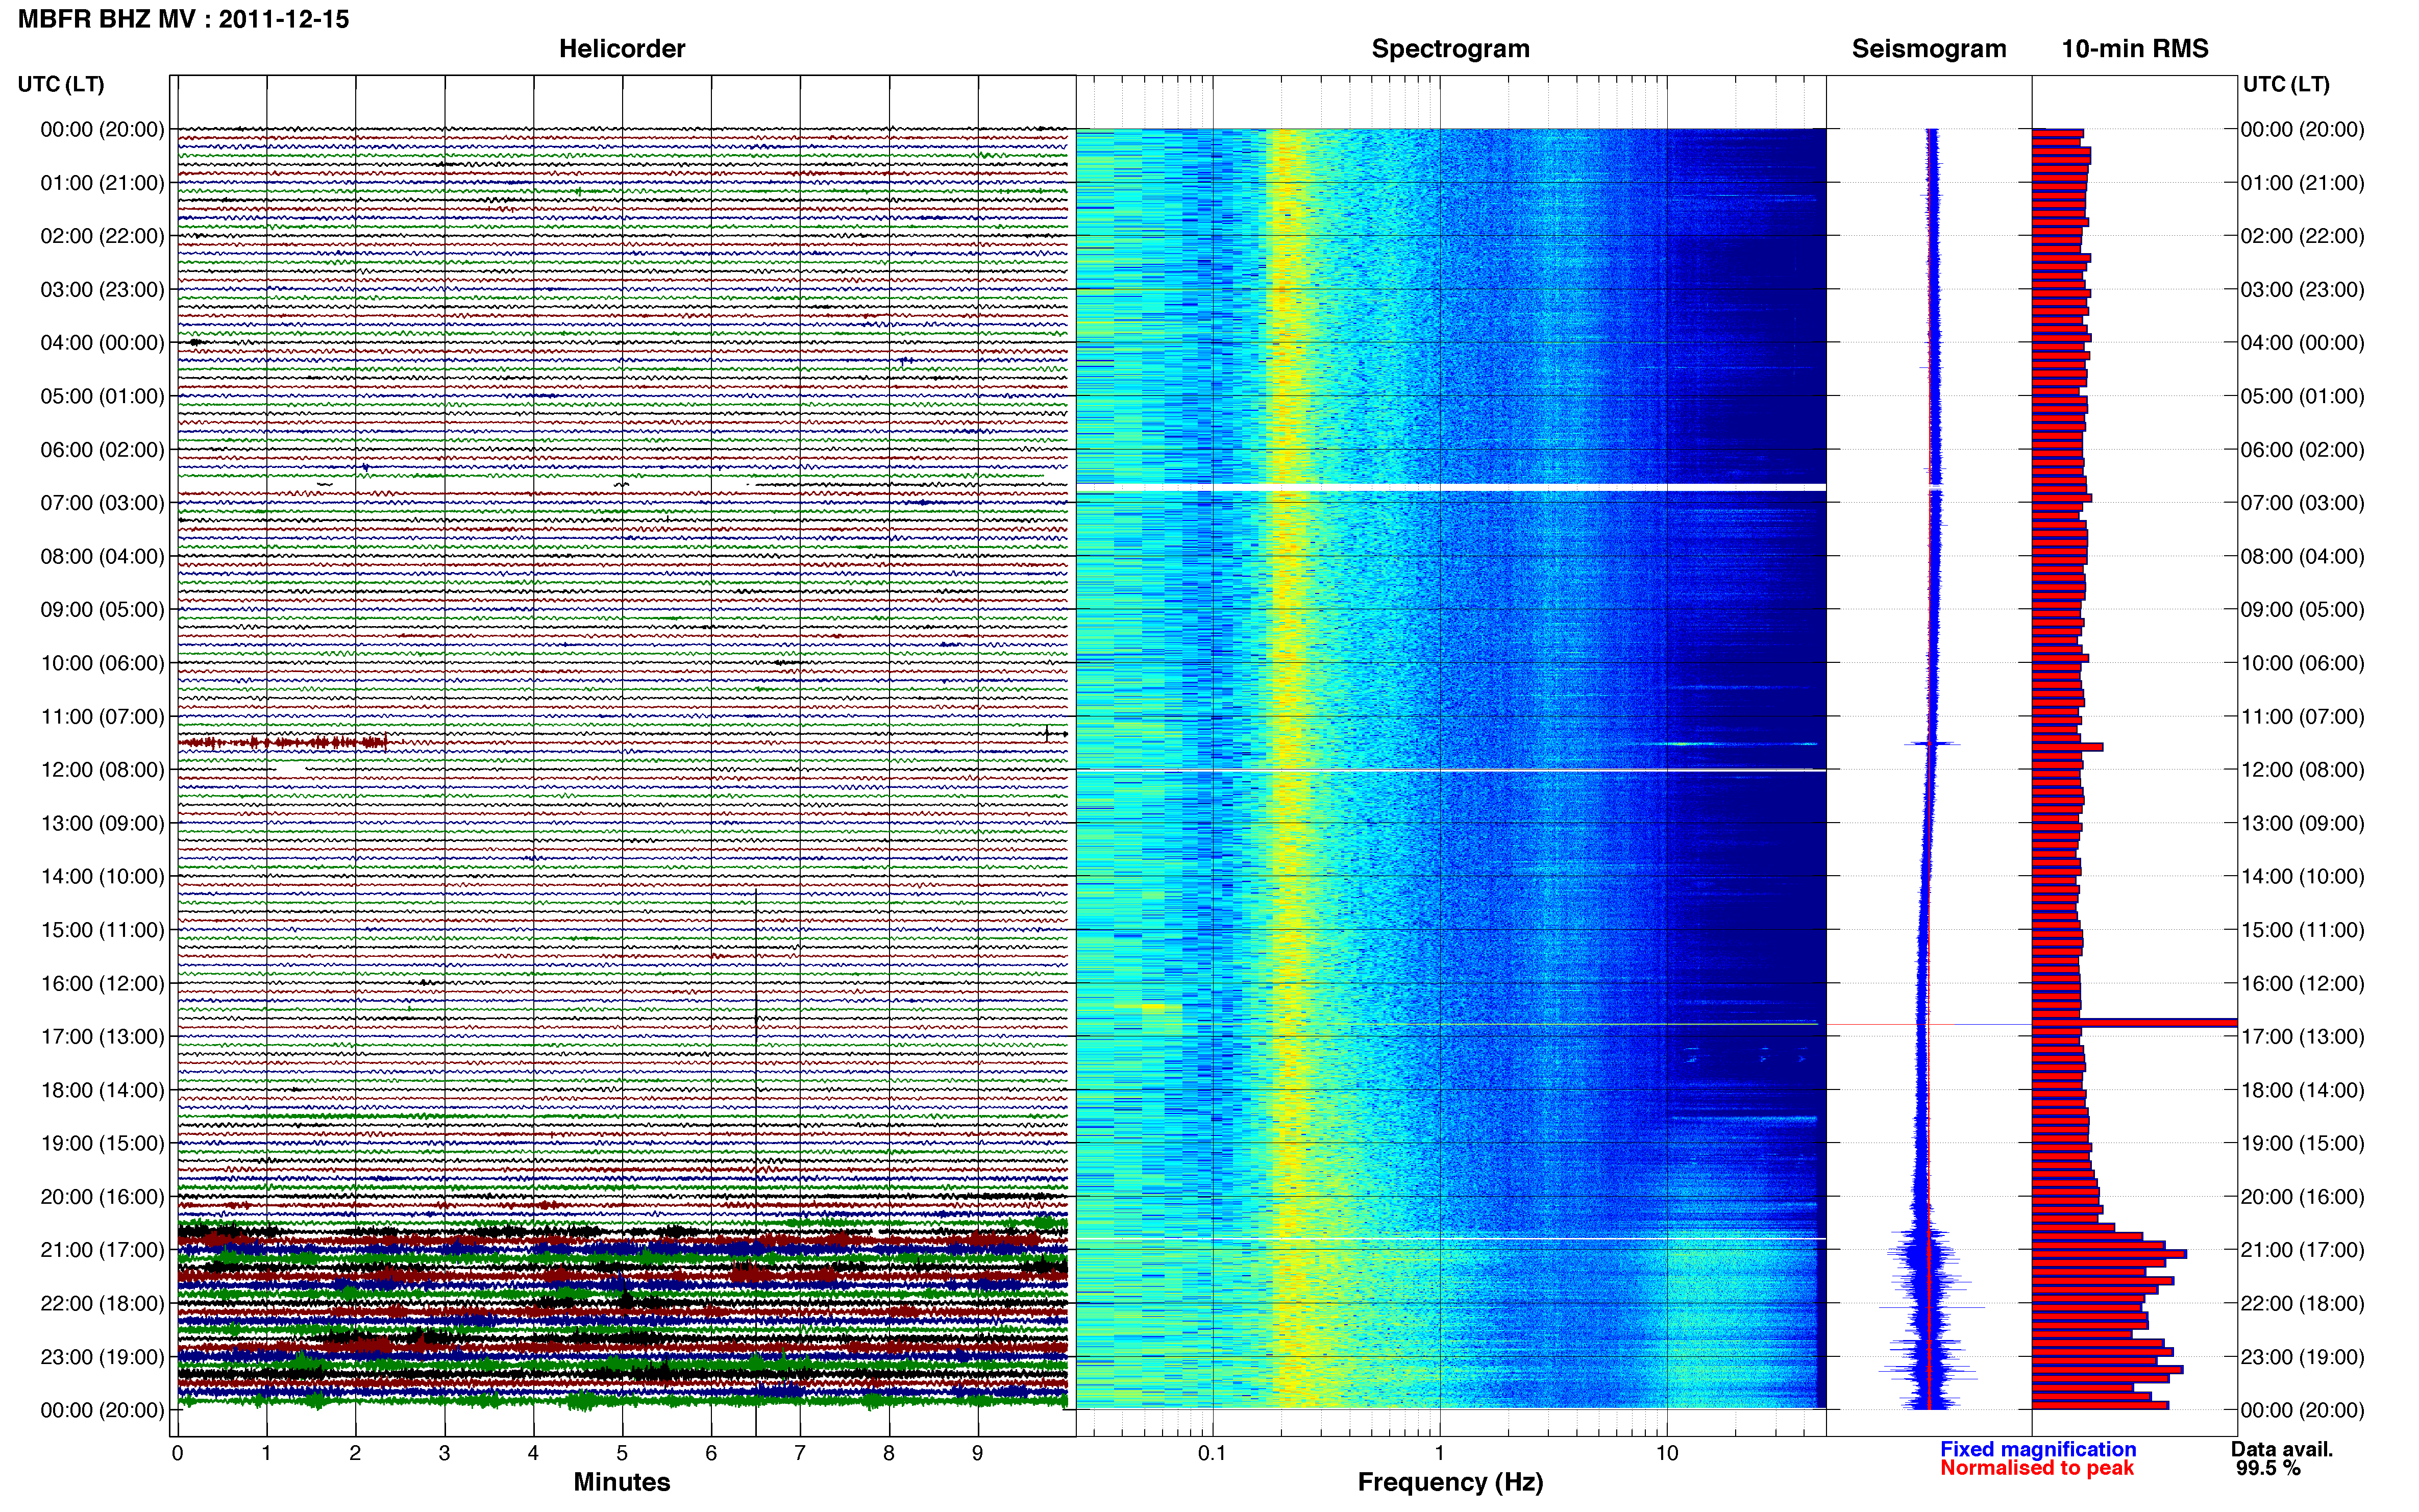Screen dimensions: 2419x1512
Task: Click RMS-side time label "04:00 (00:00)"
Action: [2303, 343]
